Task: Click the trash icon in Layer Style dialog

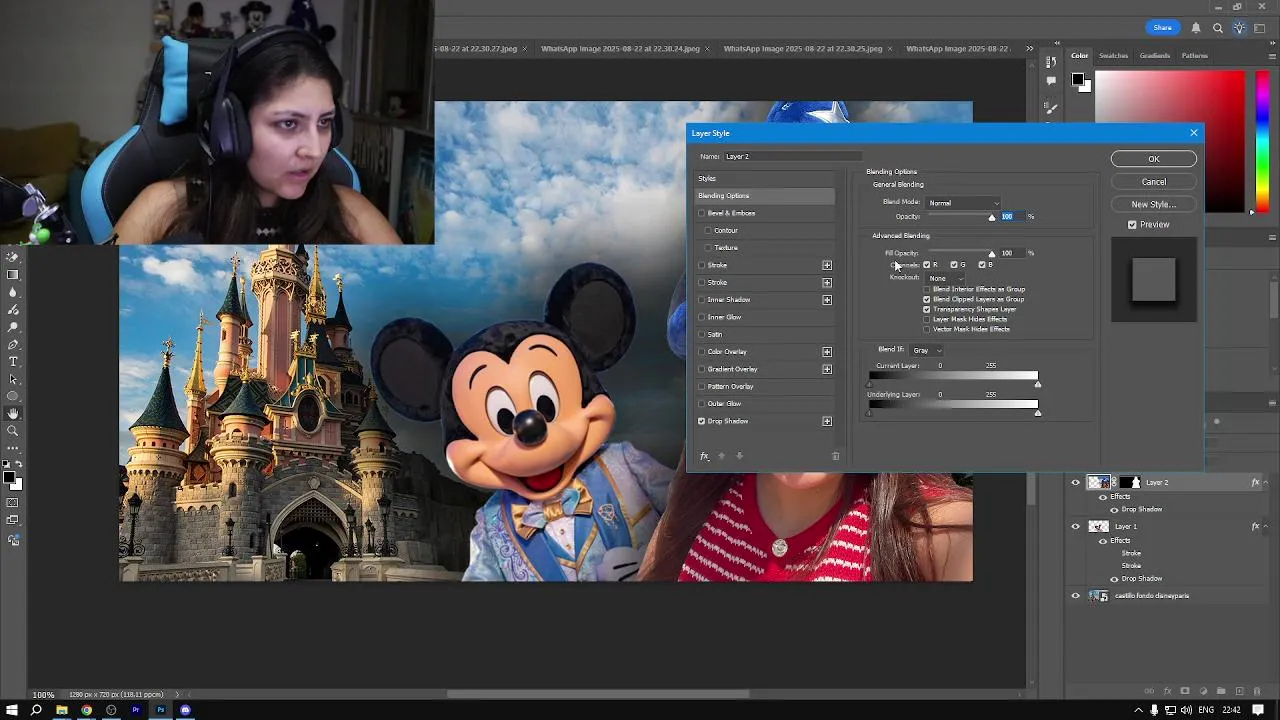Action: (836, 456)
